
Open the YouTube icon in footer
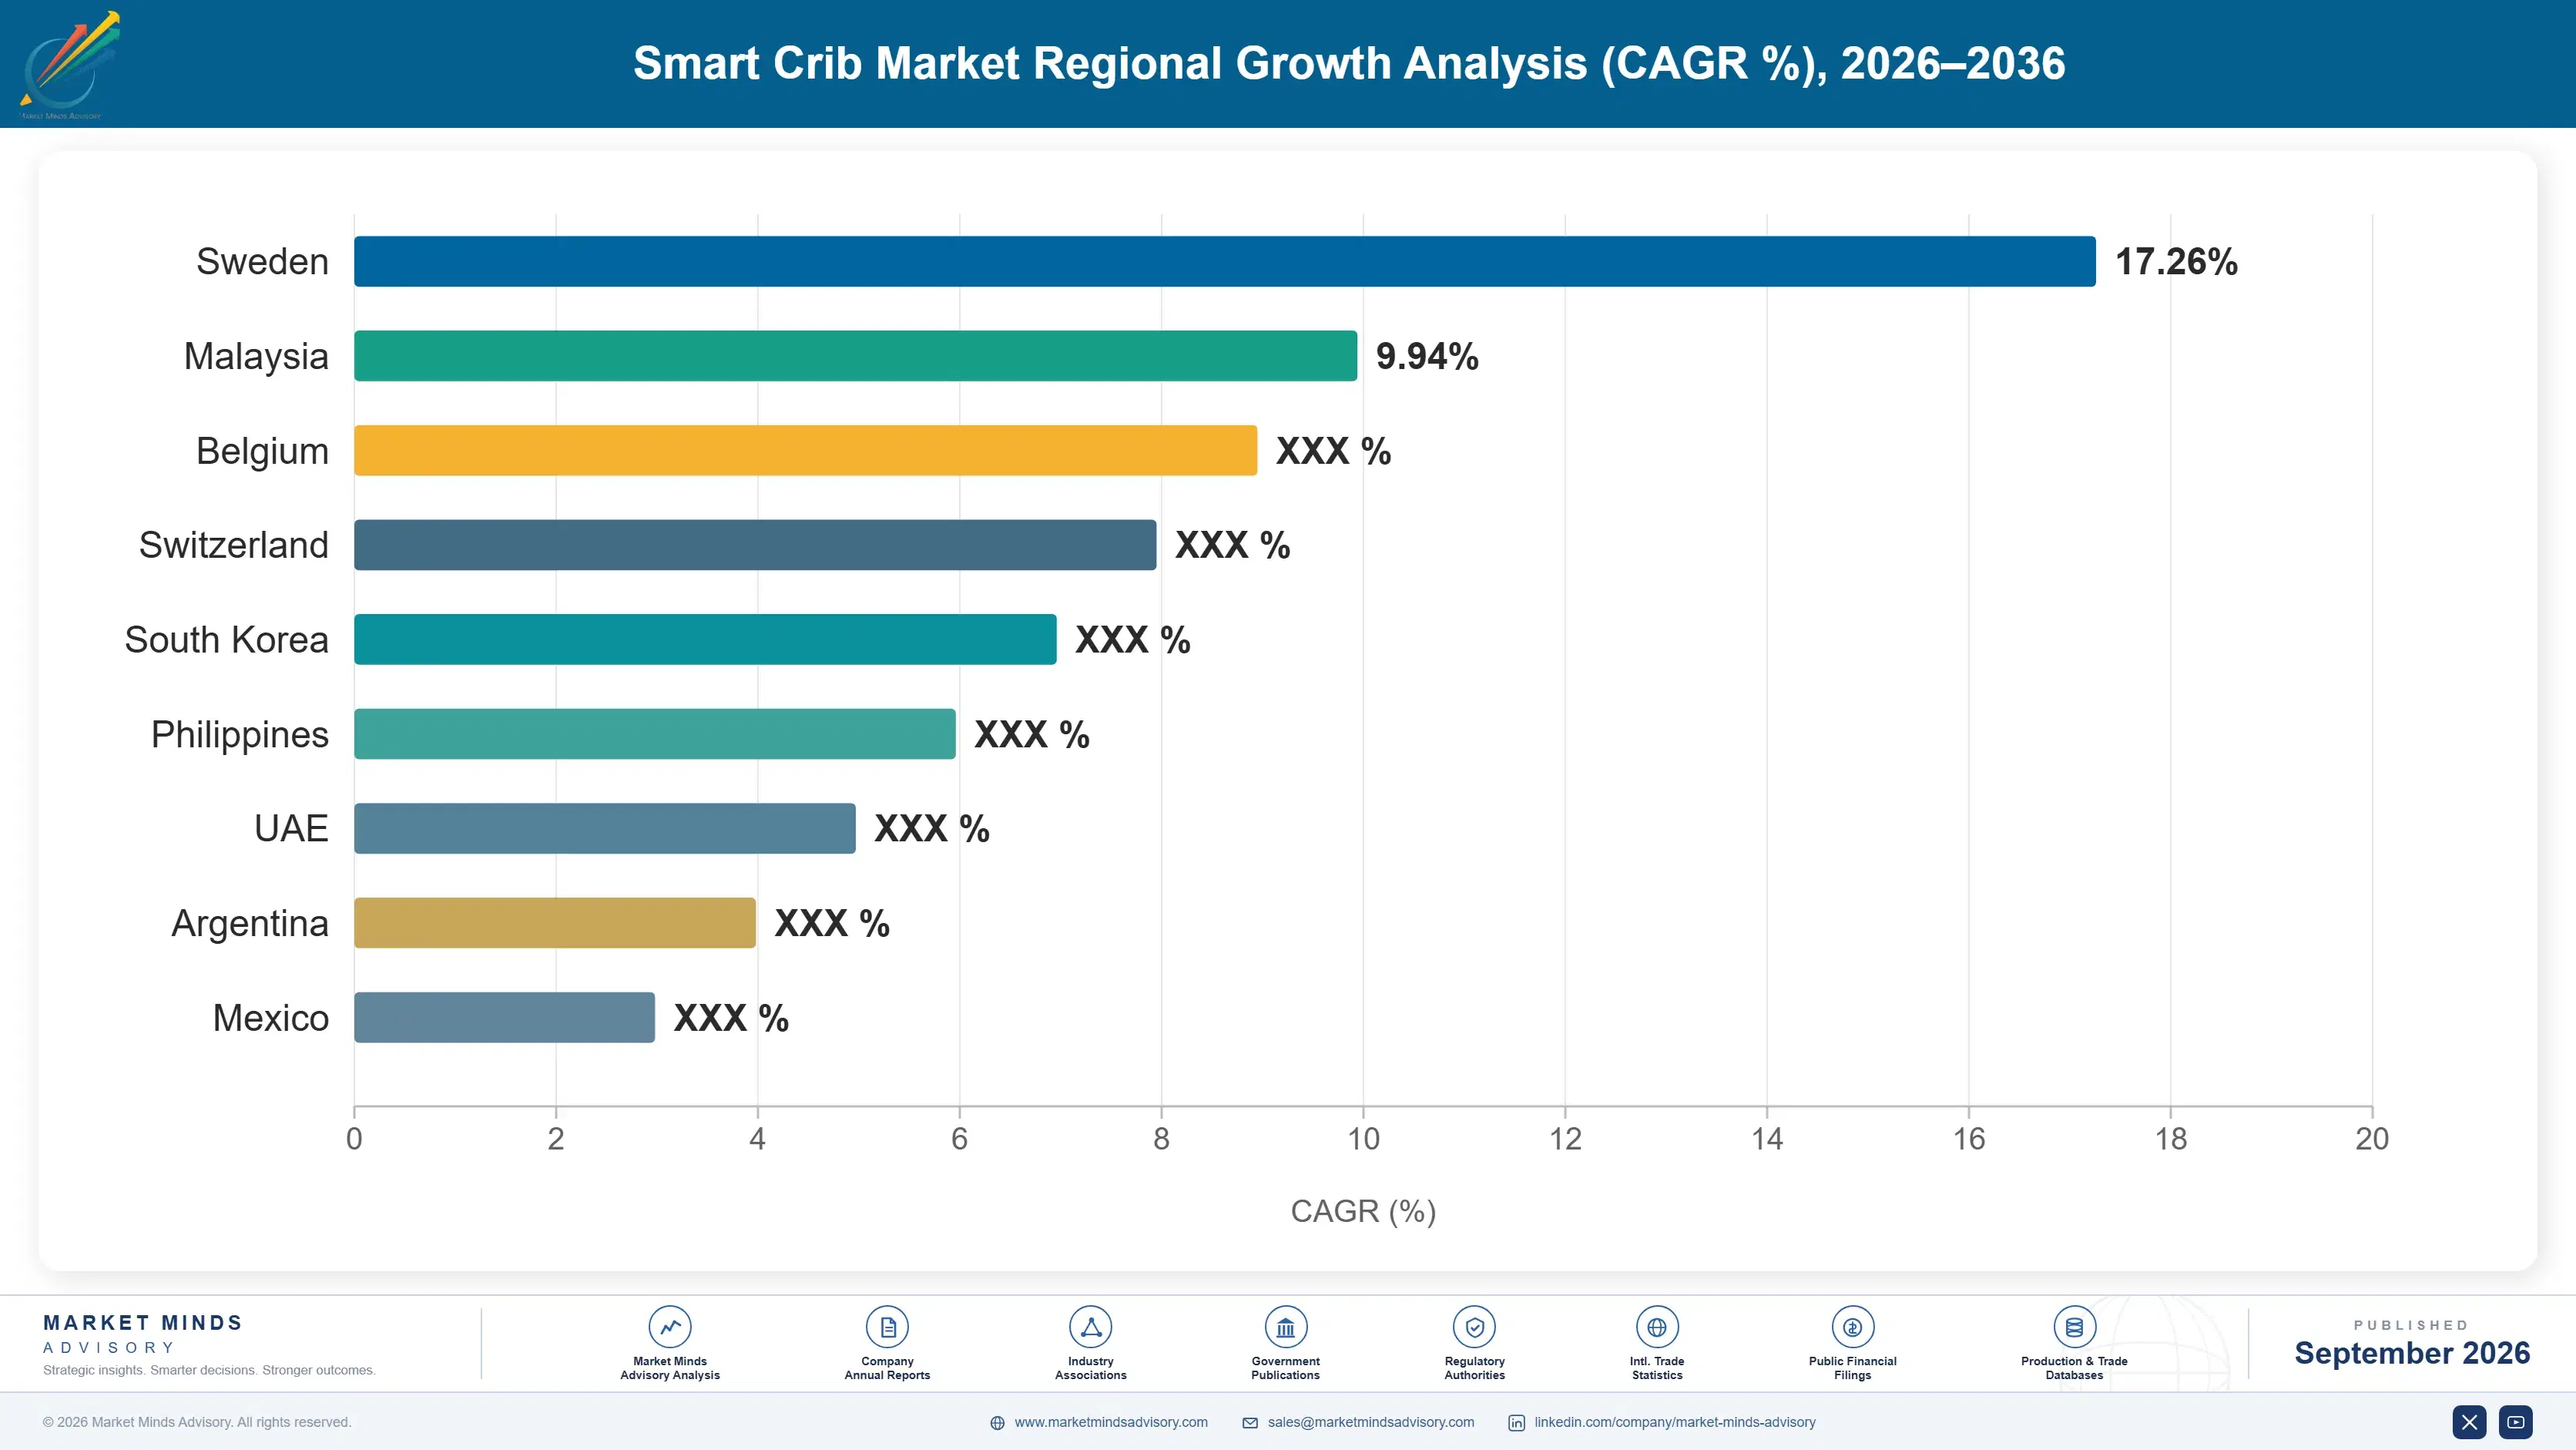pyautogui.click(x=2516, y=1422)
